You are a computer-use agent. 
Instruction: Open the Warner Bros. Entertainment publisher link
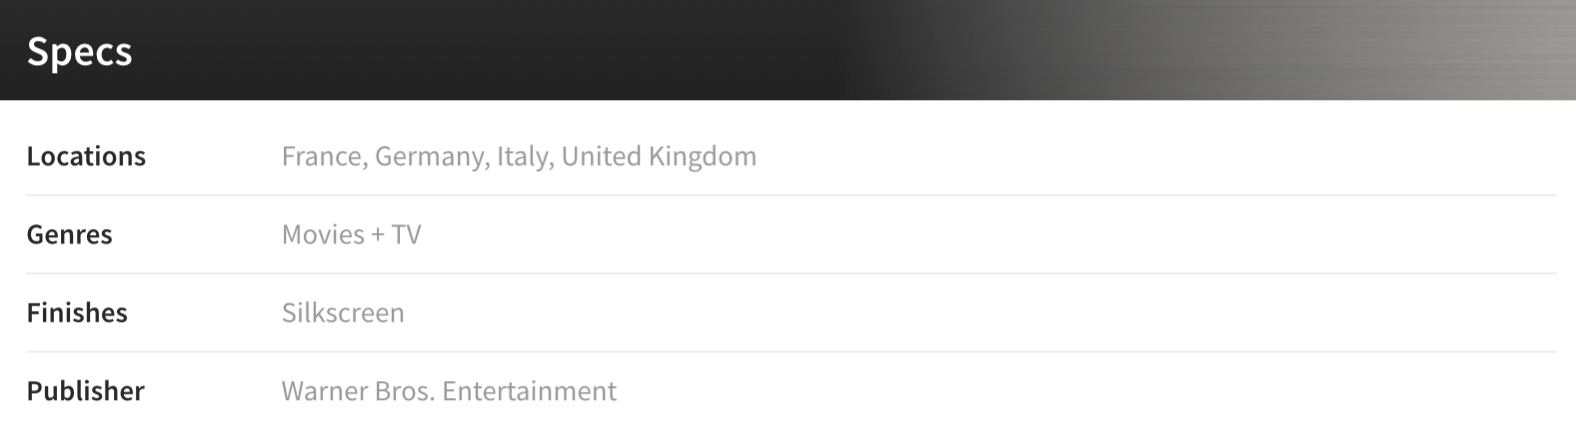click(x=449, y=390)
